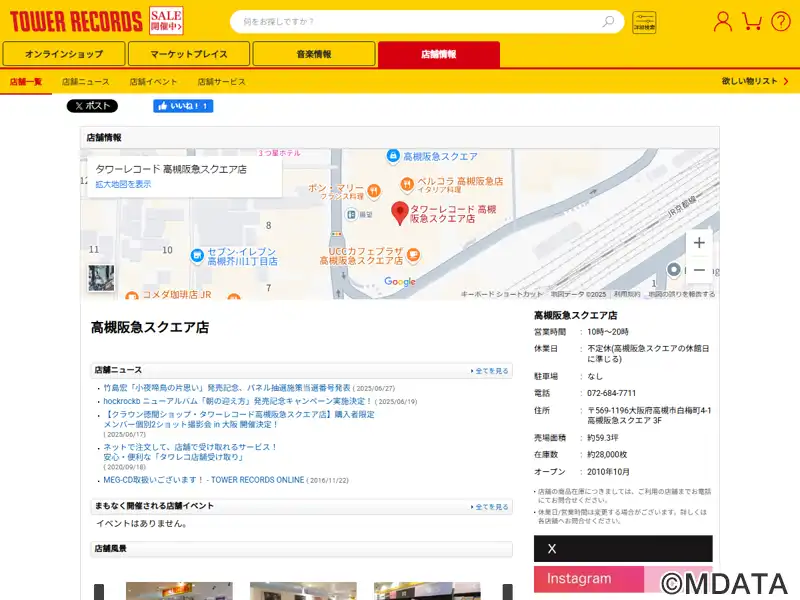This screenshot has width=800, height=600.
Task: Click the 展望 map marker icon
Action: click(351, 214)
